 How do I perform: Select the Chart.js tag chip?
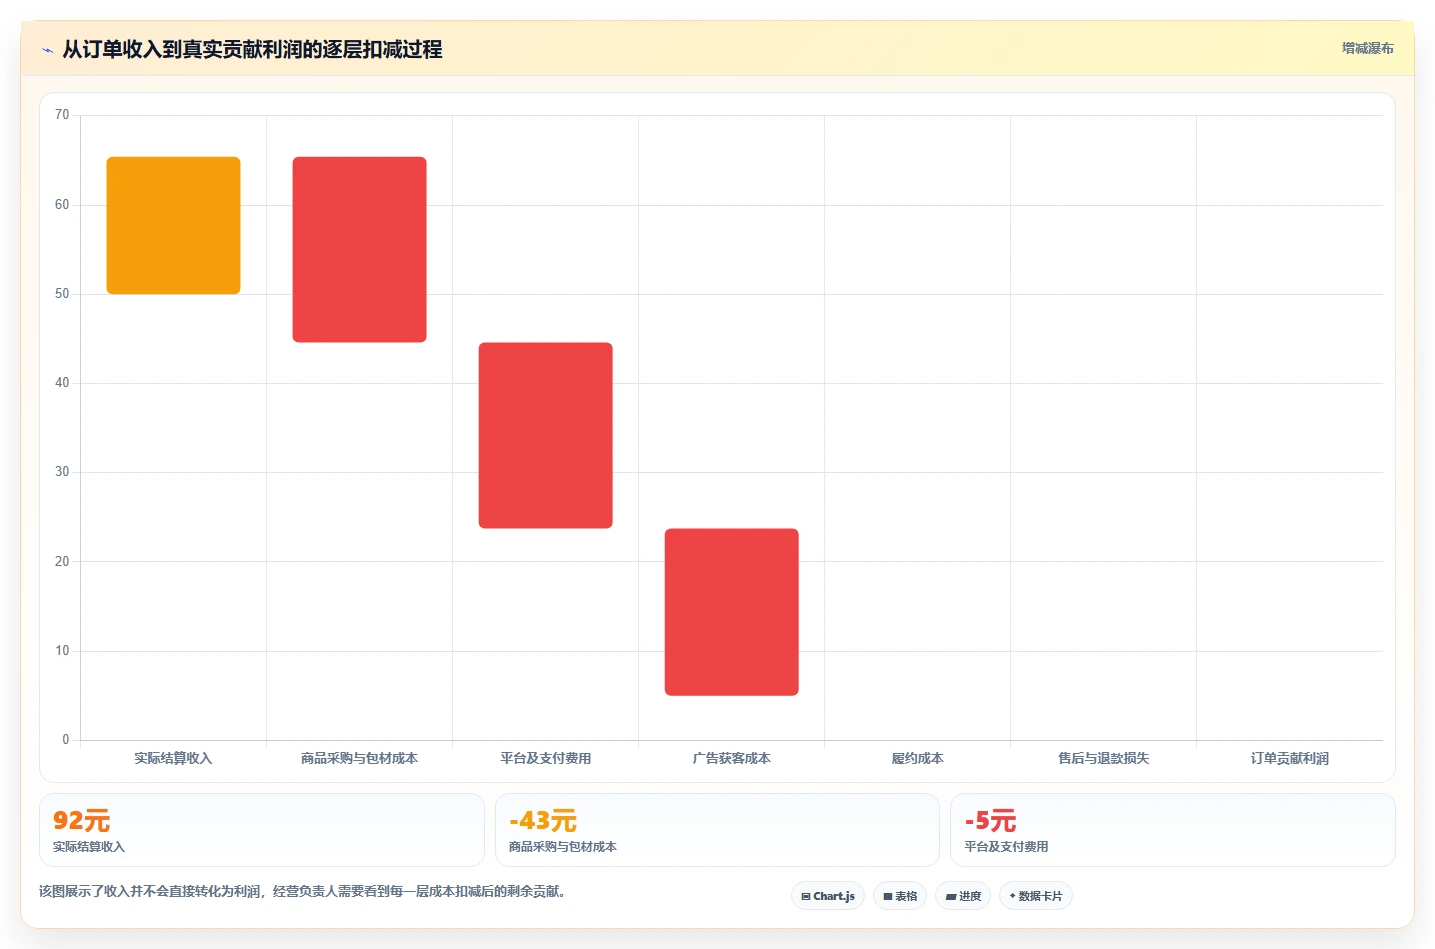828,896
